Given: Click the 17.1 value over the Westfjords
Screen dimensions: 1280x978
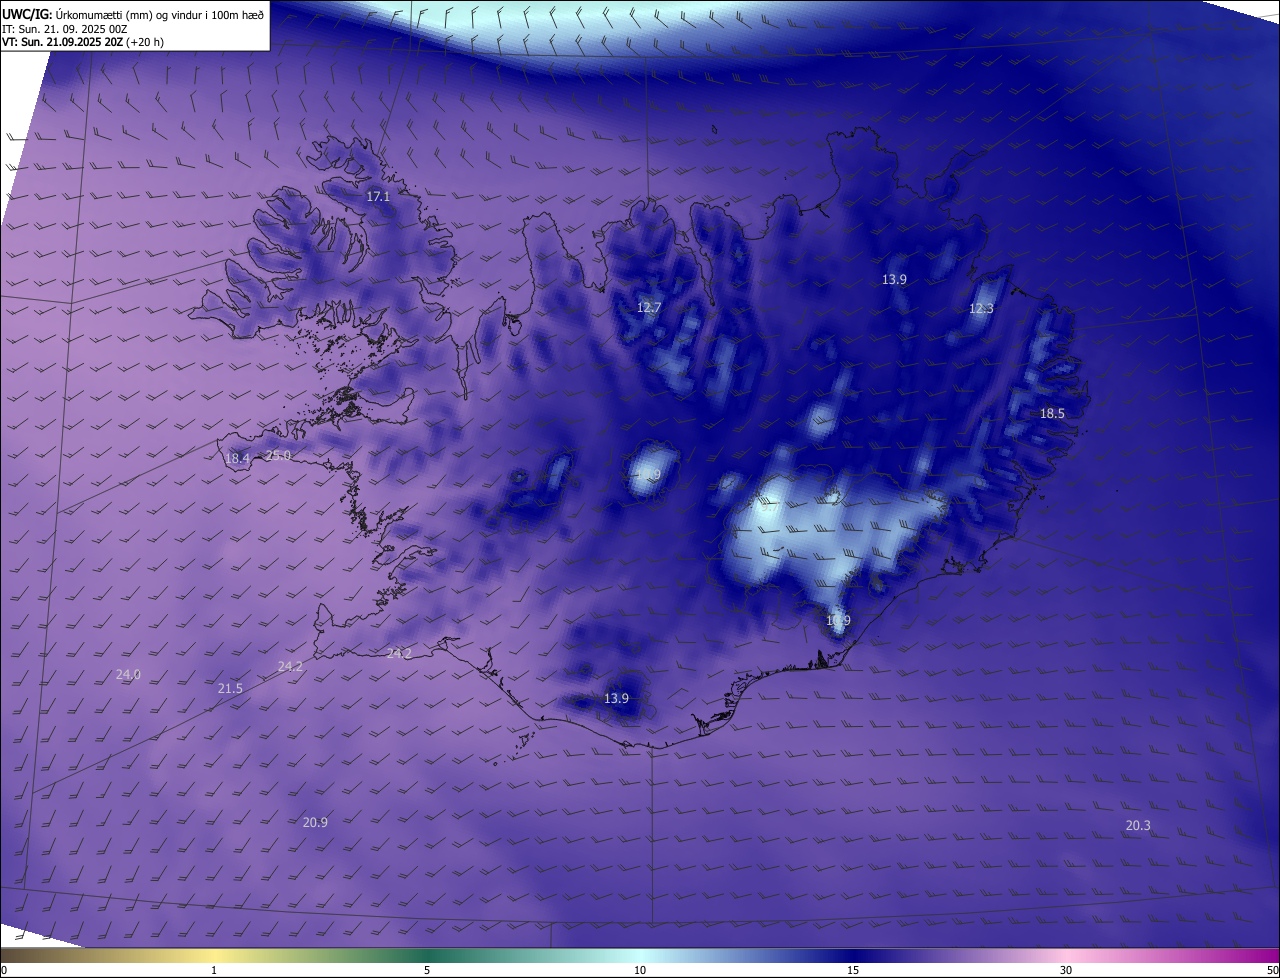Looking at the screenshot, I should 378,197.
